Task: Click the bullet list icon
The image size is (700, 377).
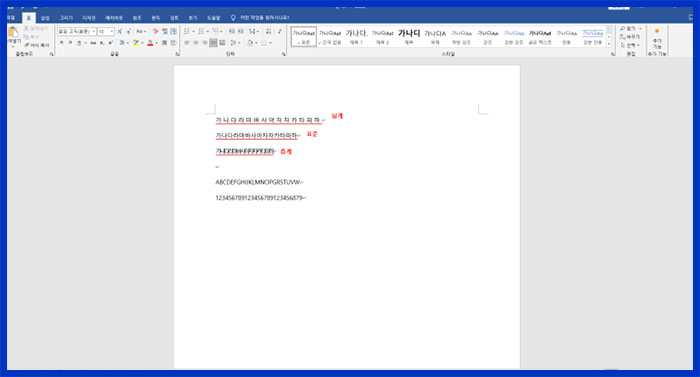Action: 187,31
